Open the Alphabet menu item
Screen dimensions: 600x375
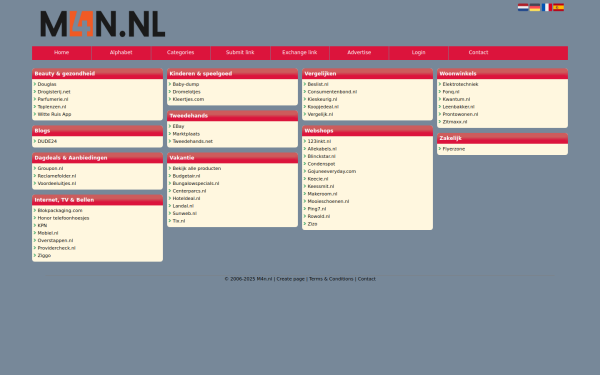click(x=121, y=52)
